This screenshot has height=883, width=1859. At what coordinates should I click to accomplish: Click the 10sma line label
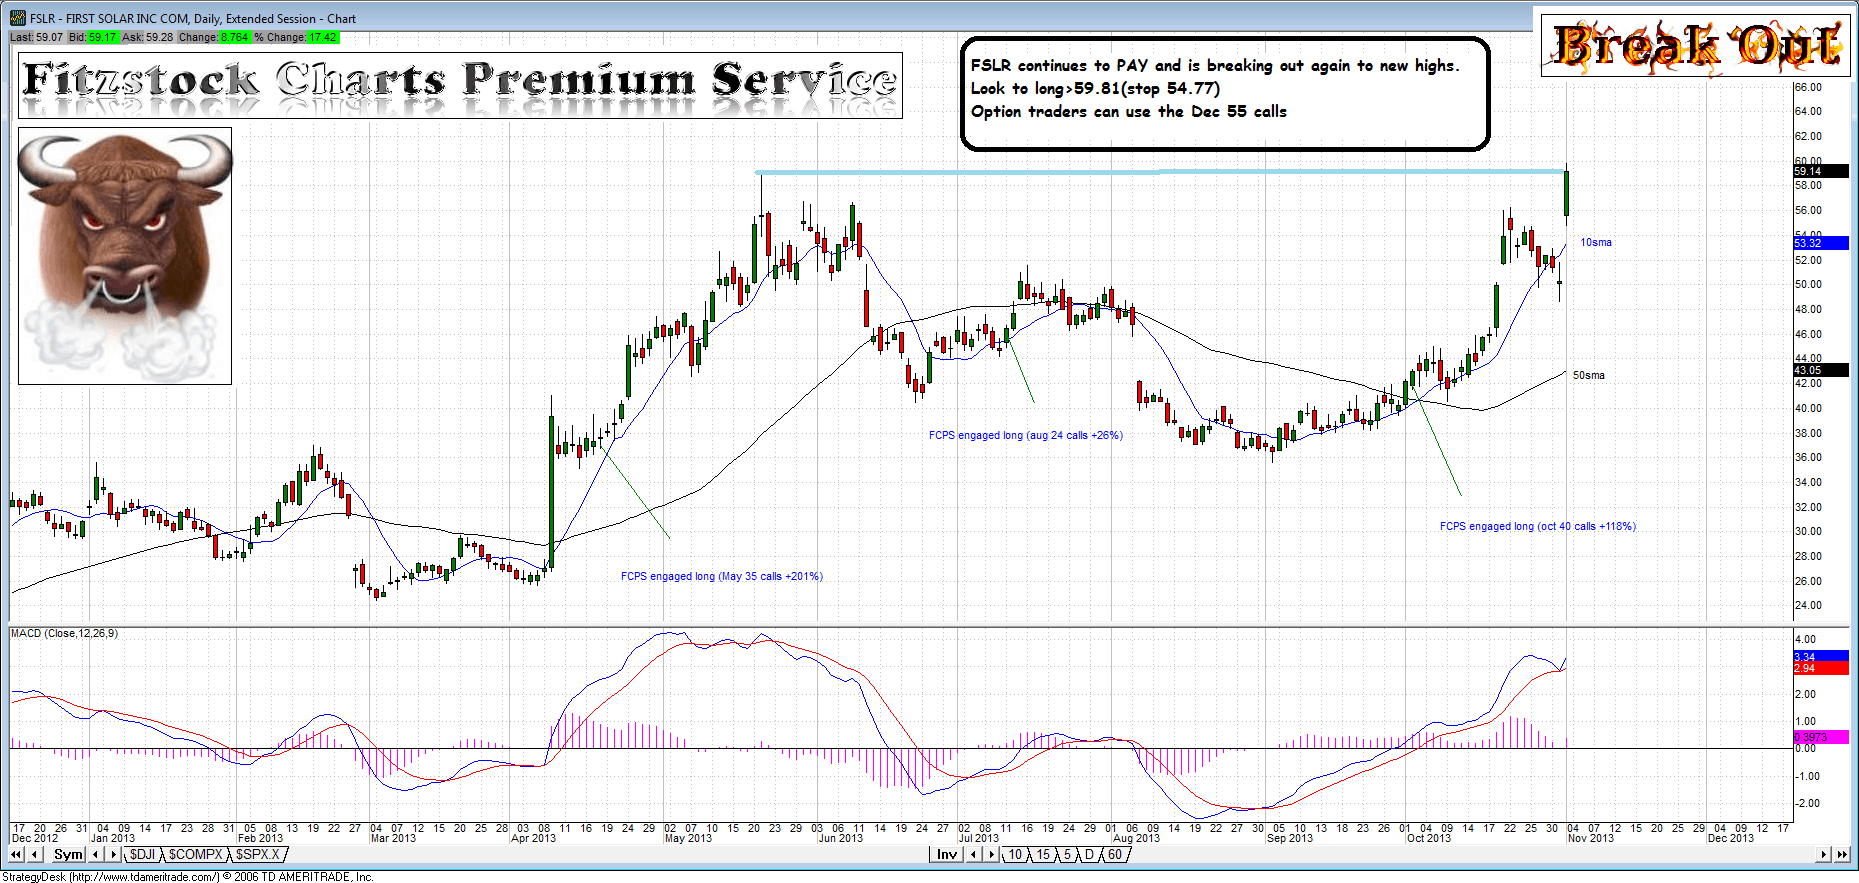click(1596, 242)
